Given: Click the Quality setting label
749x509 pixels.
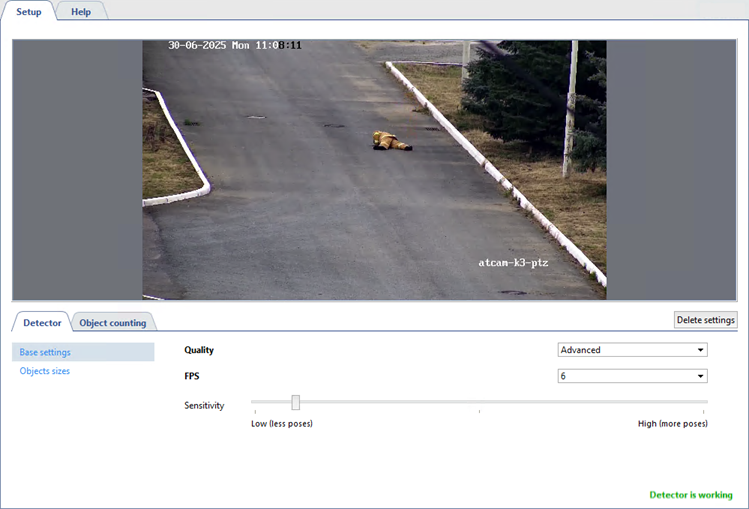Looking at the screenshot, I should (x=199, y=350).
